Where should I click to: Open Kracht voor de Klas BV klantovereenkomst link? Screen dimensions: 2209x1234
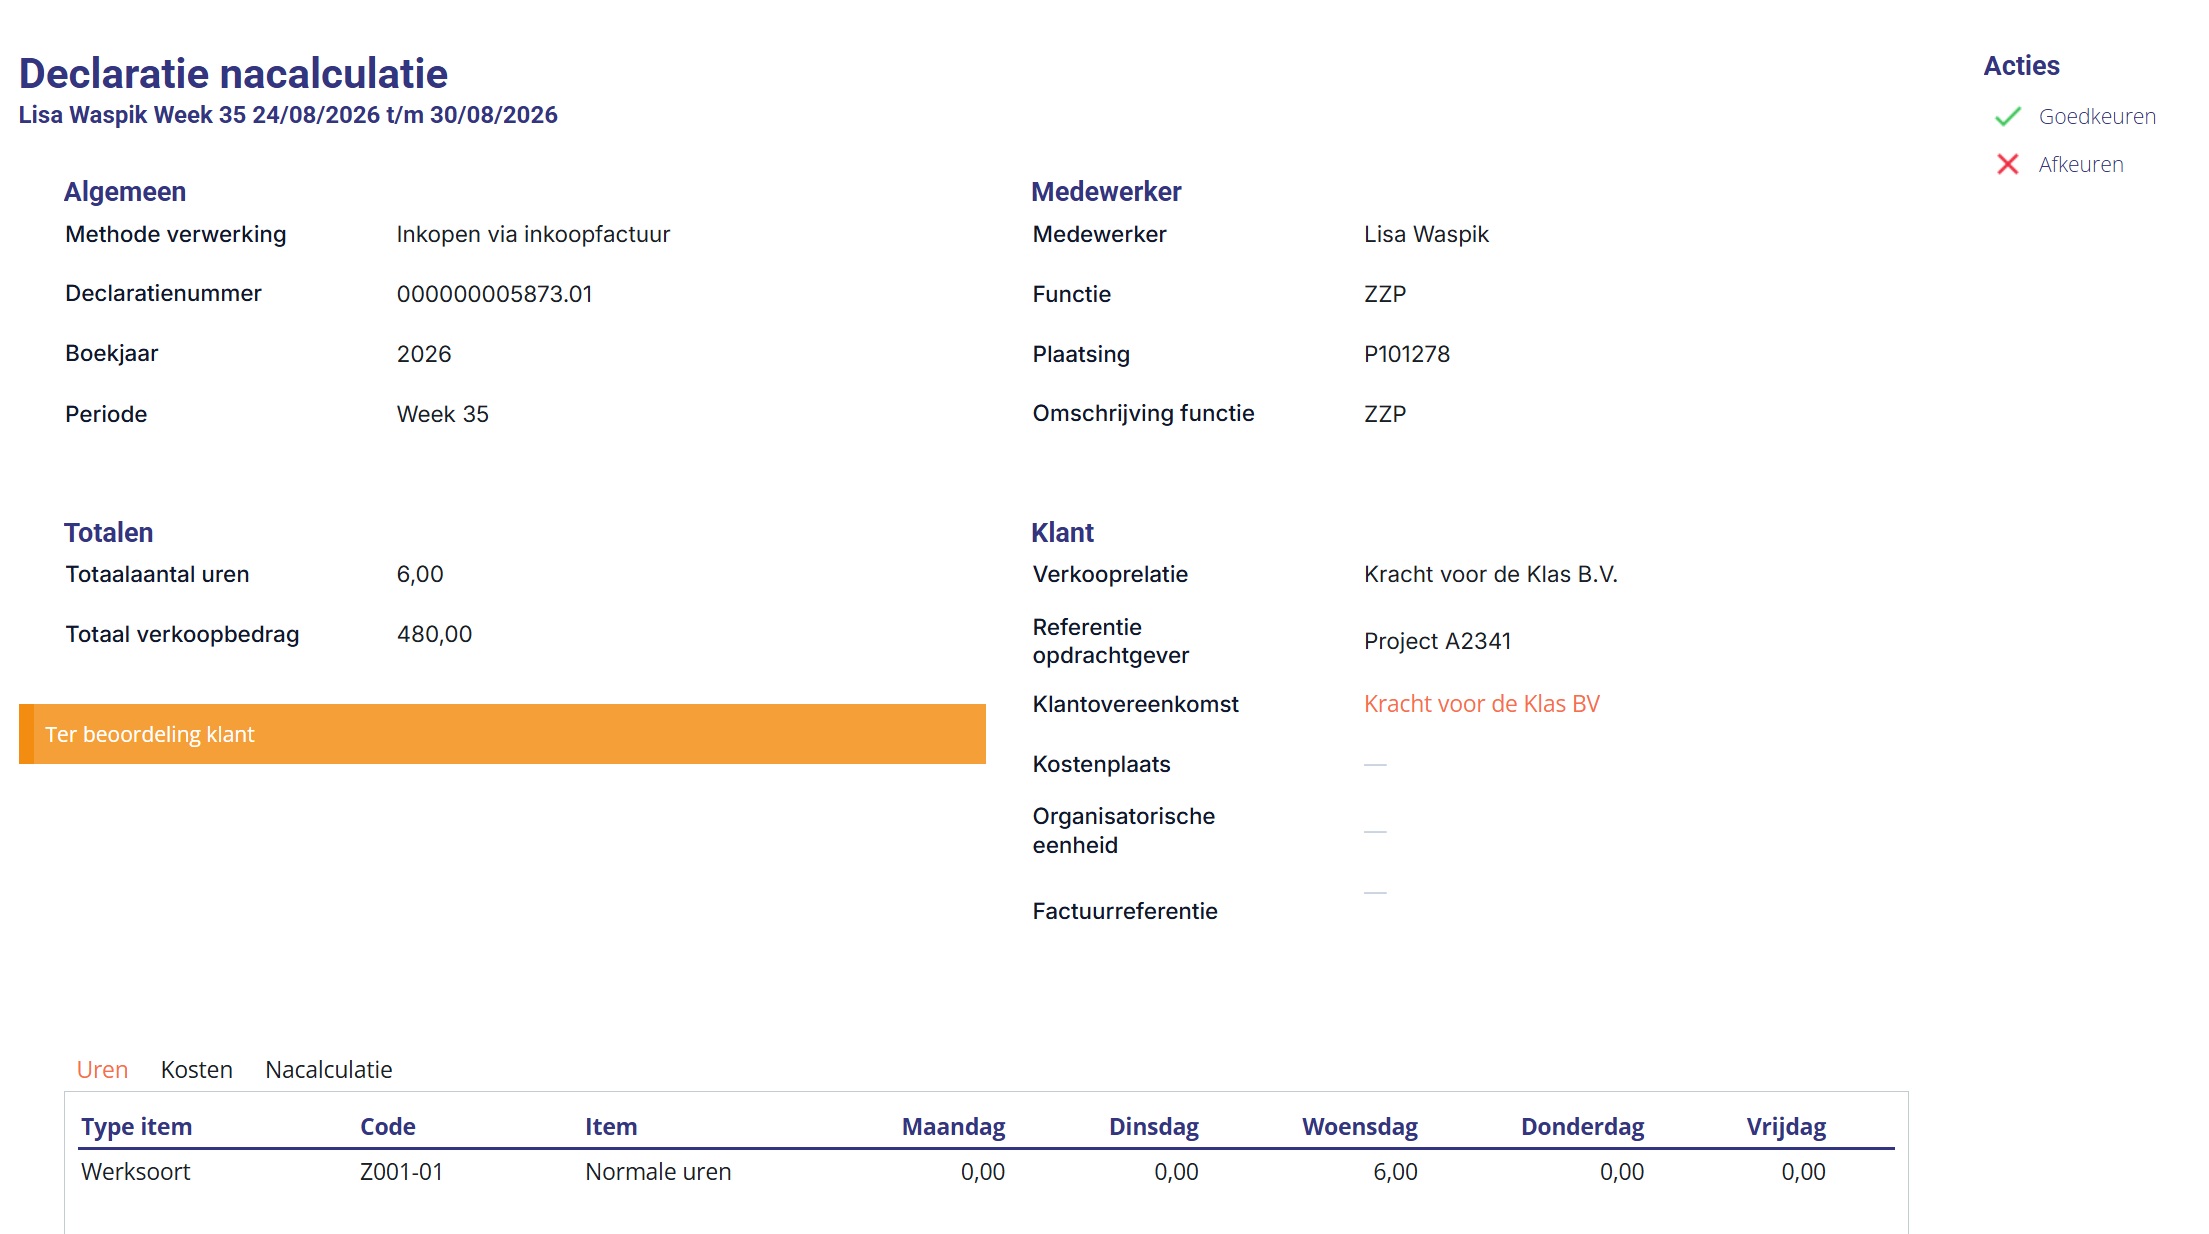[1481, 704]
